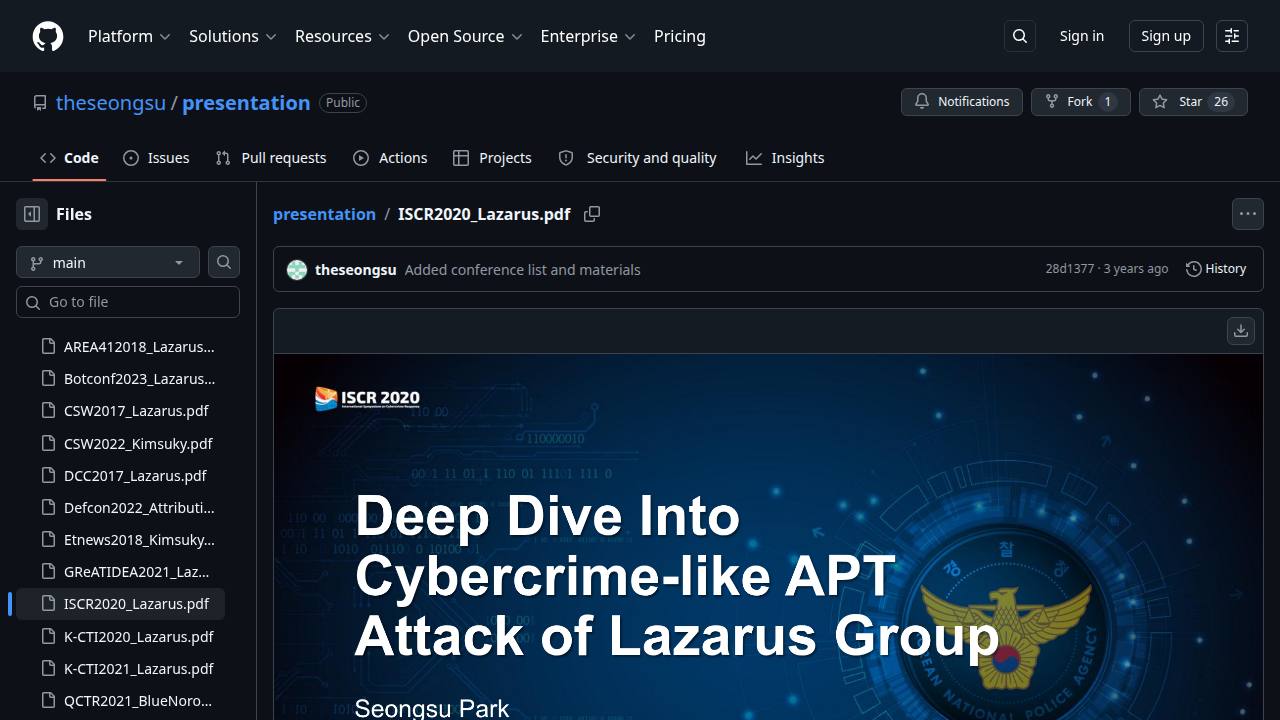Switch to the Pull requests tab
Viewport: 1280px width, 720px height.
click(x=271, y=158)
